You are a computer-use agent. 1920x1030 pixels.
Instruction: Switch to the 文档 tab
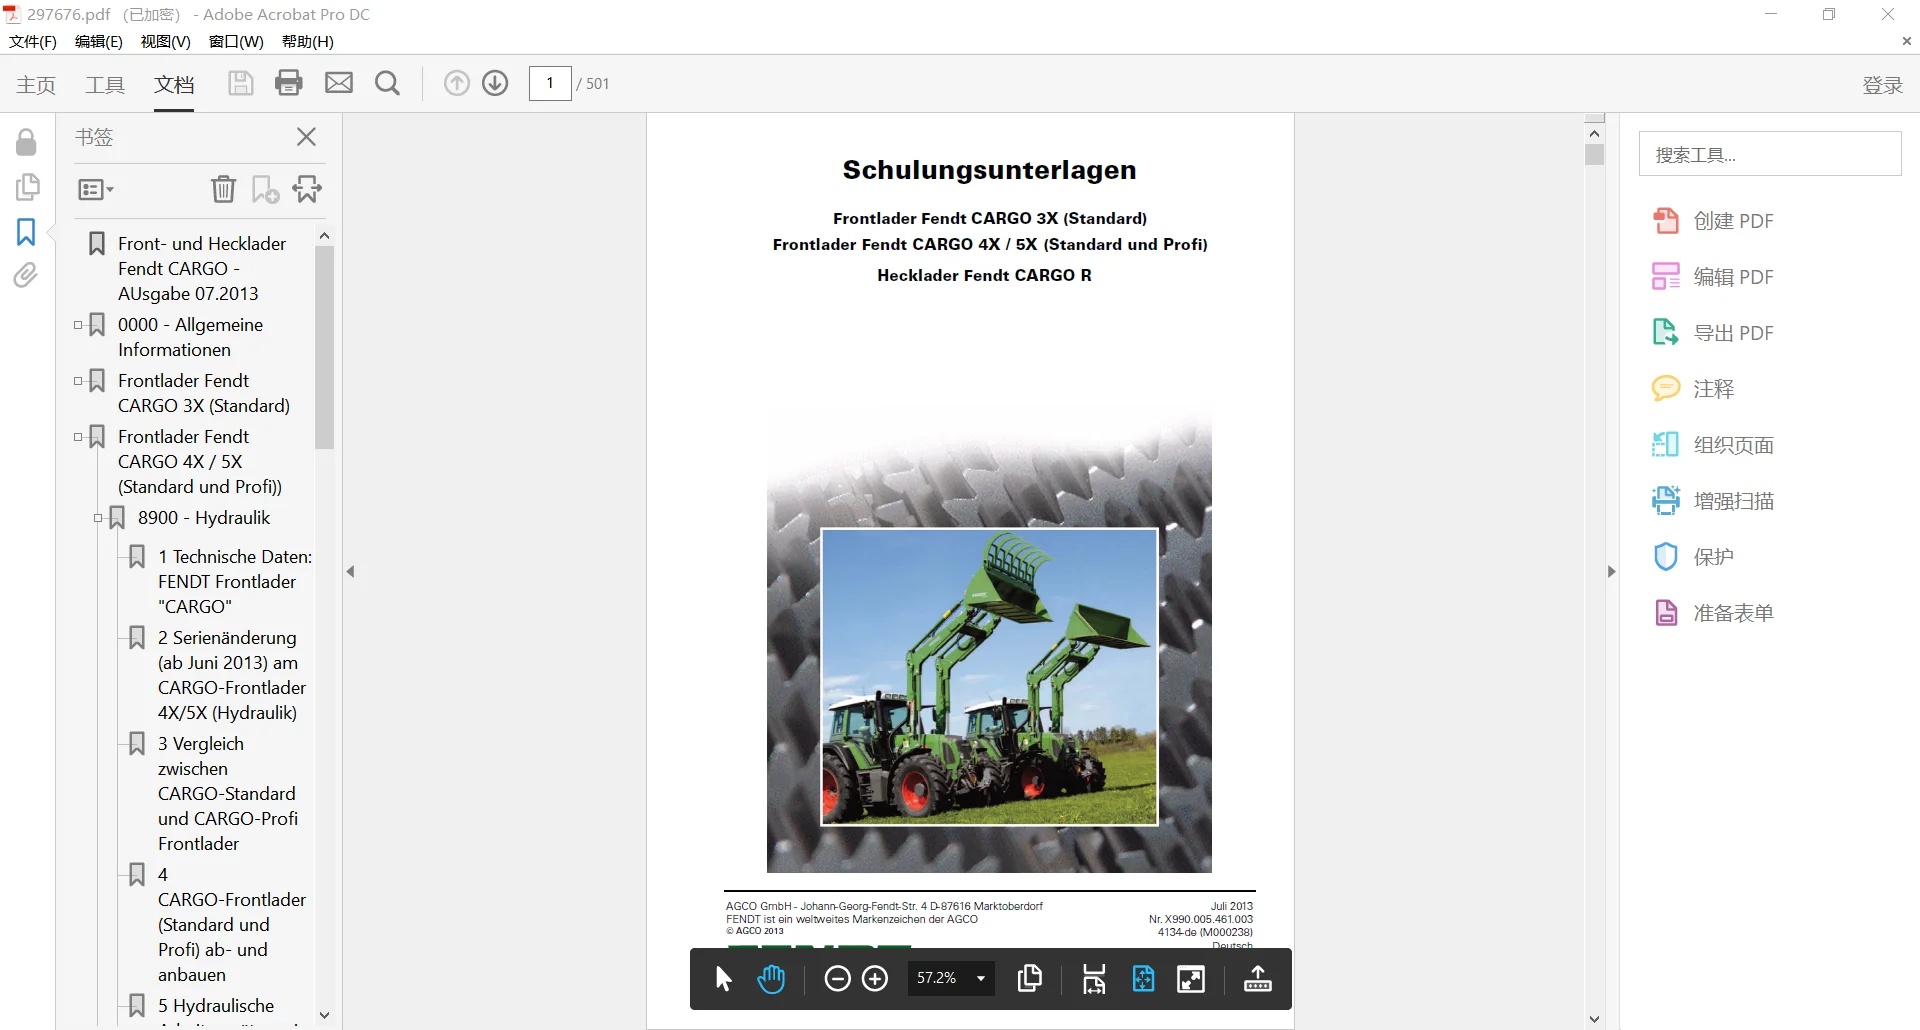click(174, 85)
